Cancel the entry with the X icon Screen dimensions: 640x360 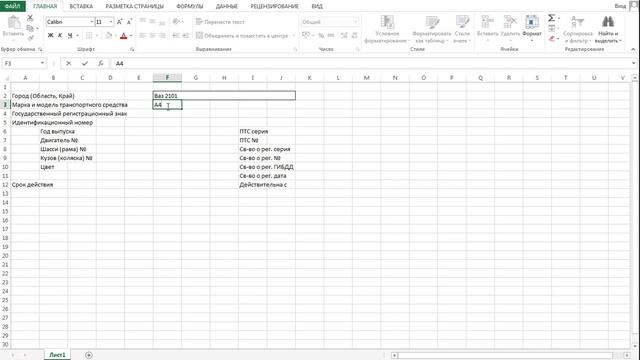click(69, 63)
